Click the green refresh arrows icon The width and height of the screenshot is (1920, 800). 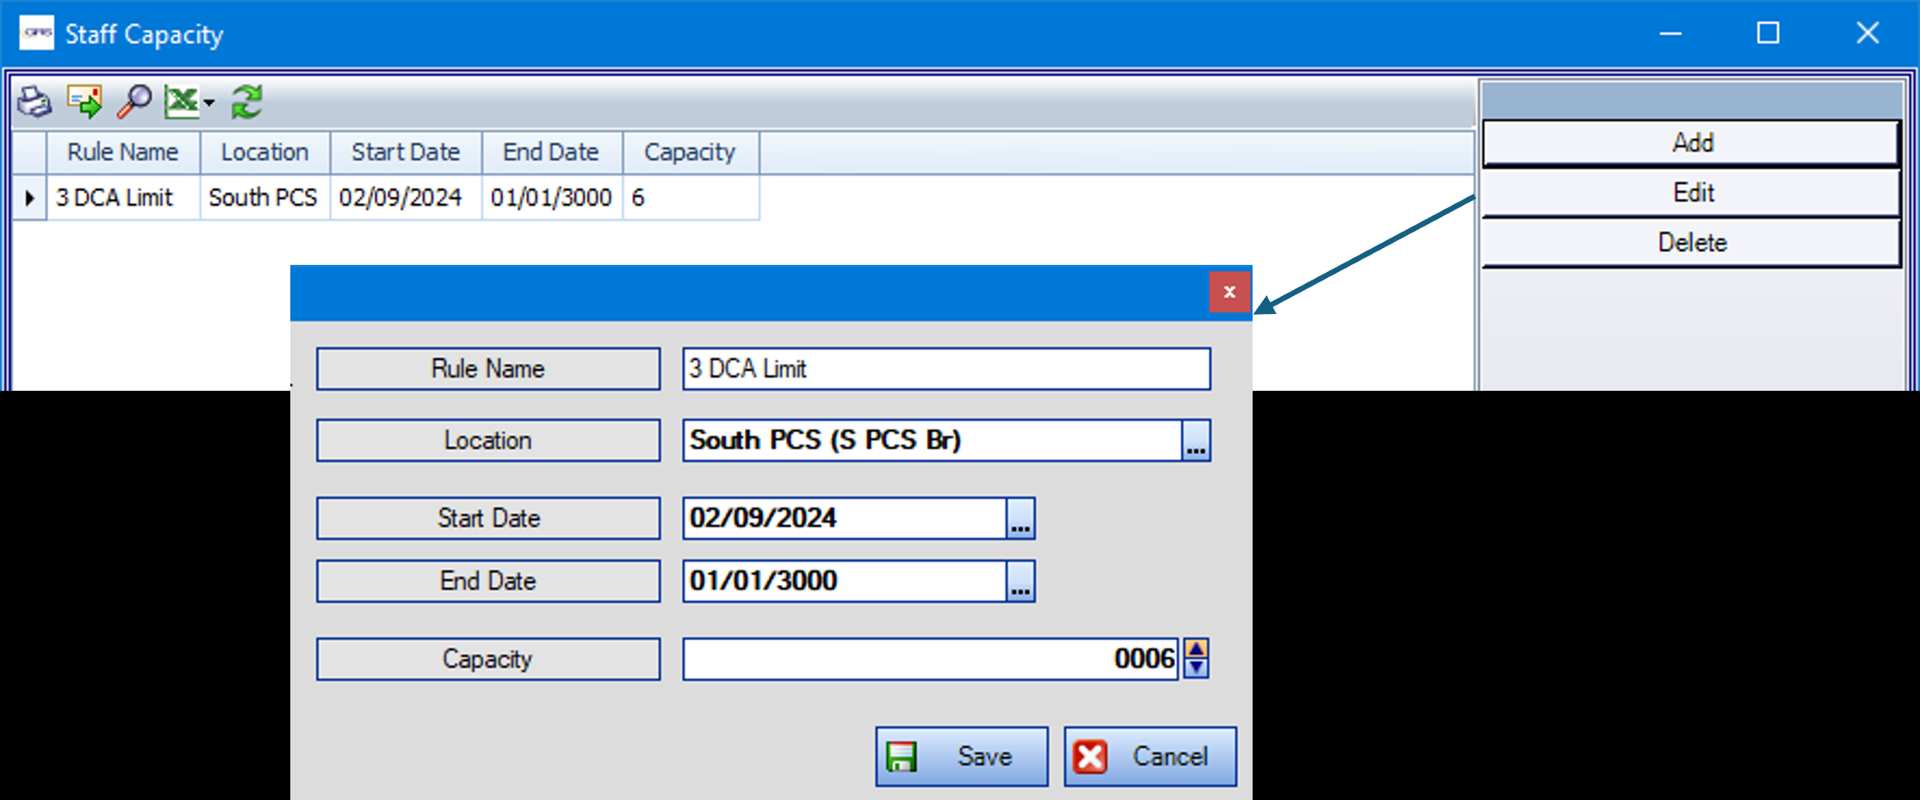247,102
